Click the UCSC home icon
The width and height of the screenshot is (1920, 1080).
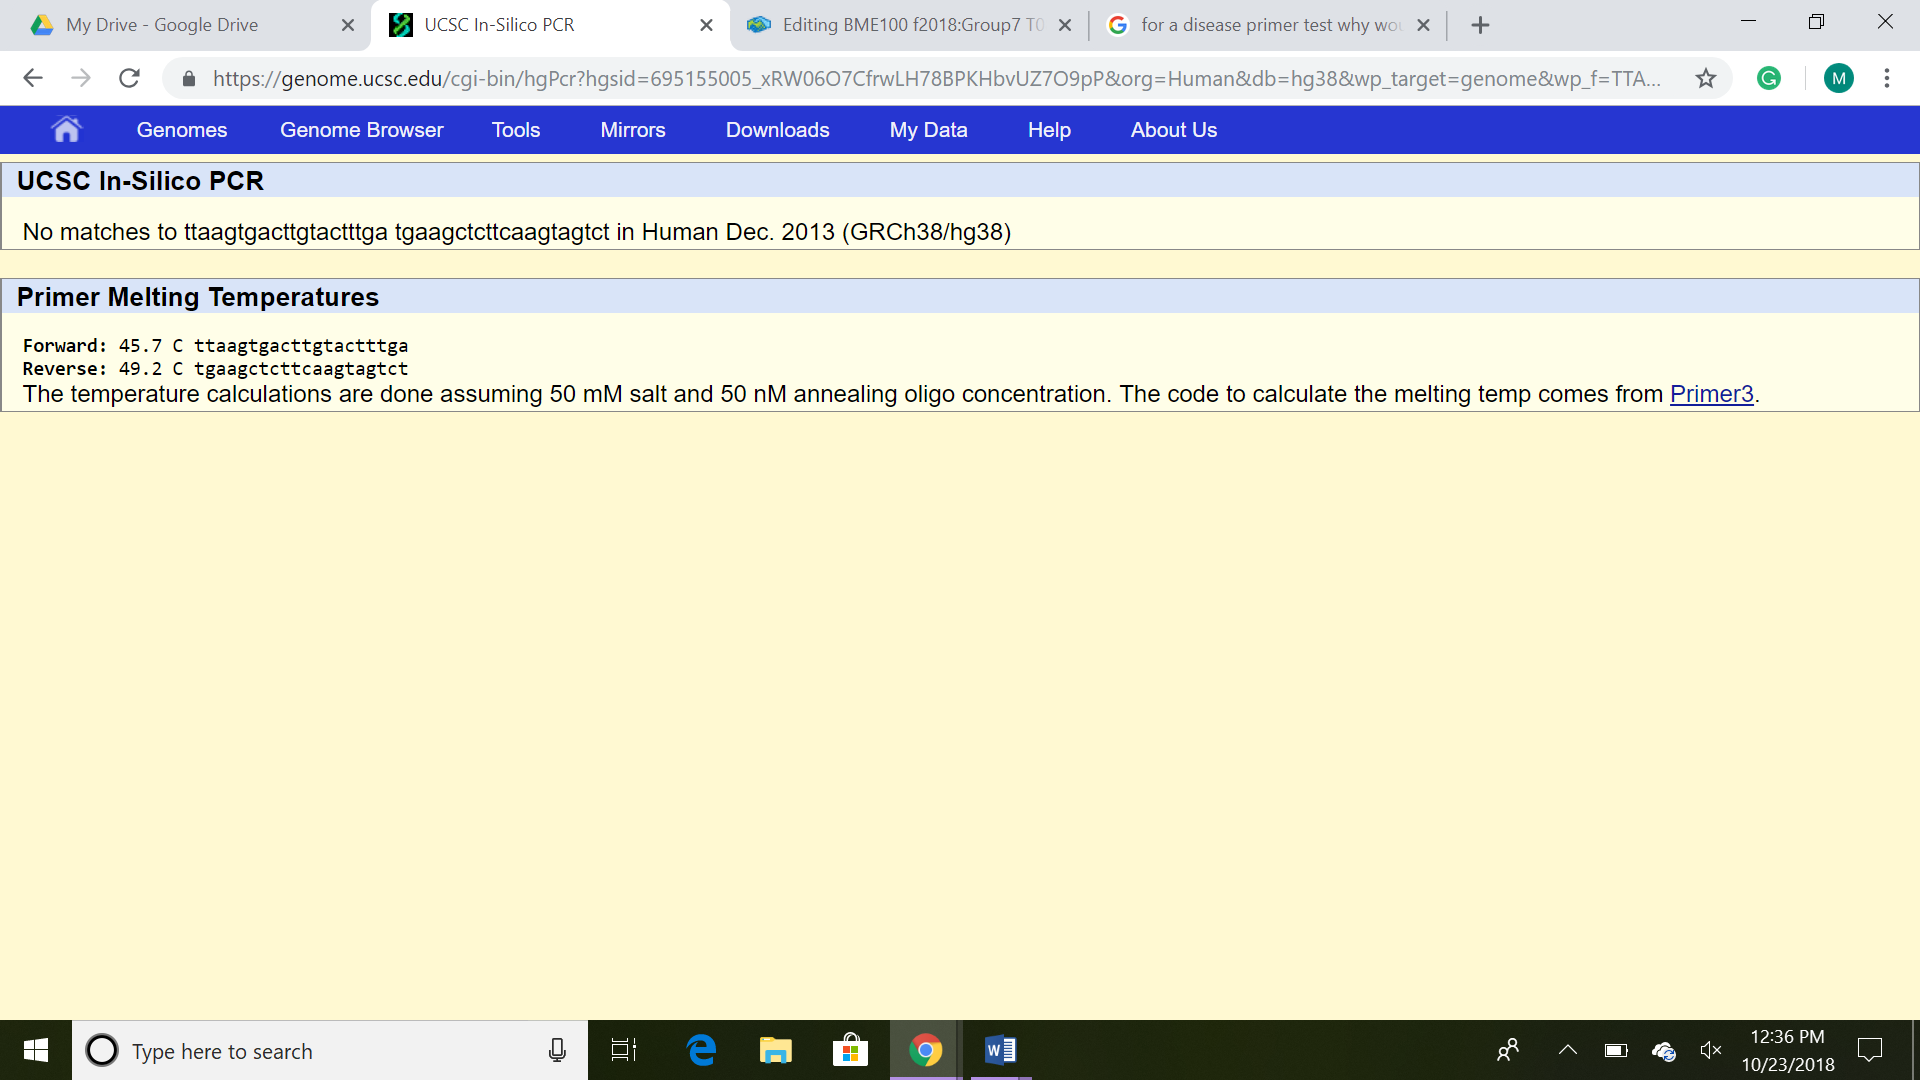[66, 129]
